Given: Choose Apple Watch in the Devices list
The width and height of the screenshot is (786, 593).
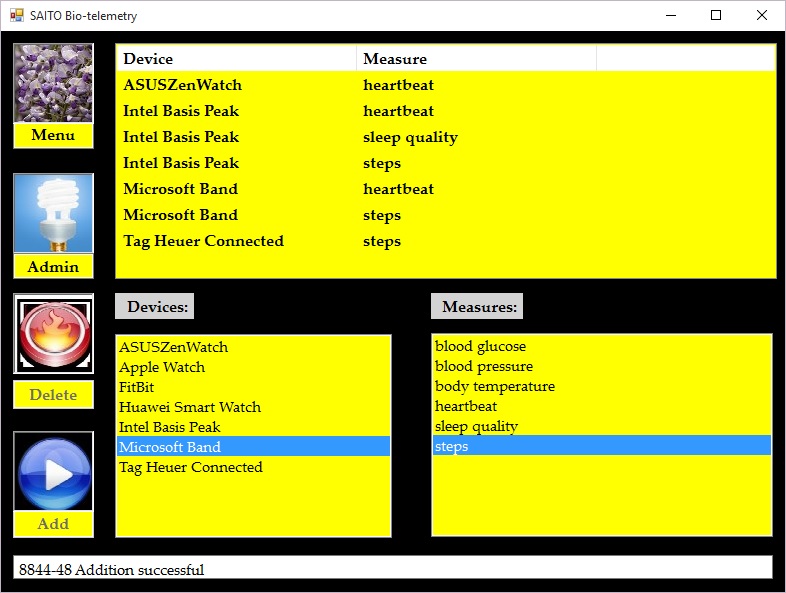Looking at the screenshot, I should tap(162, 367).
